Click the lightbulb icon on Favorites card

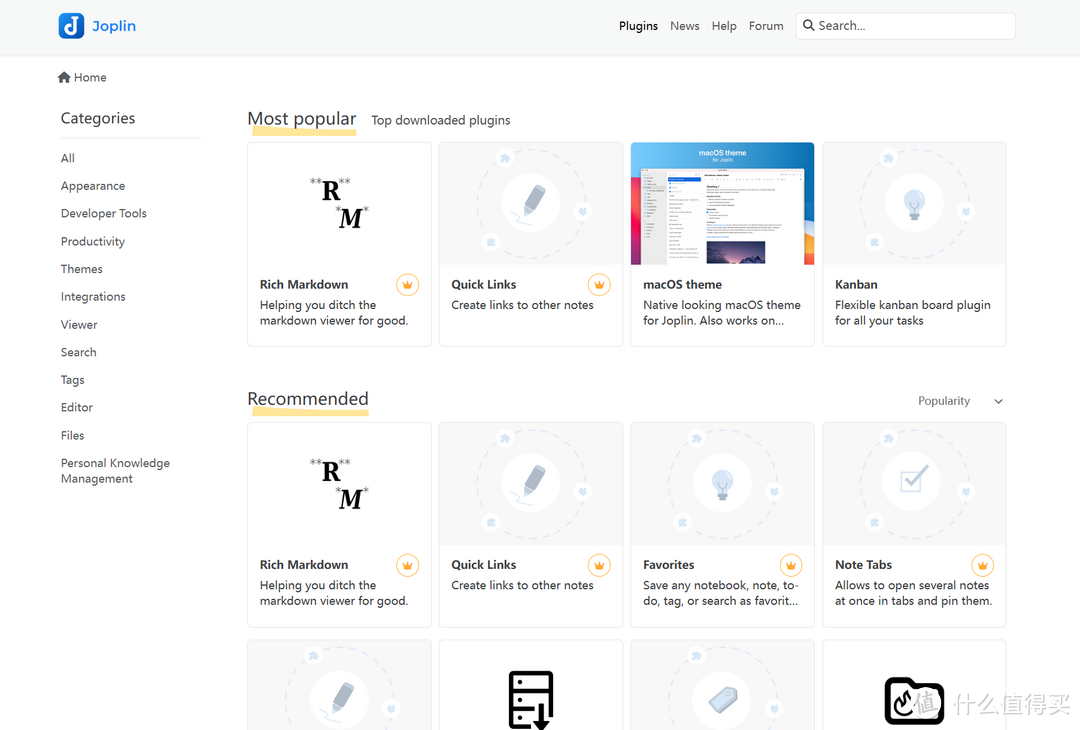click(x=723, y=483)
